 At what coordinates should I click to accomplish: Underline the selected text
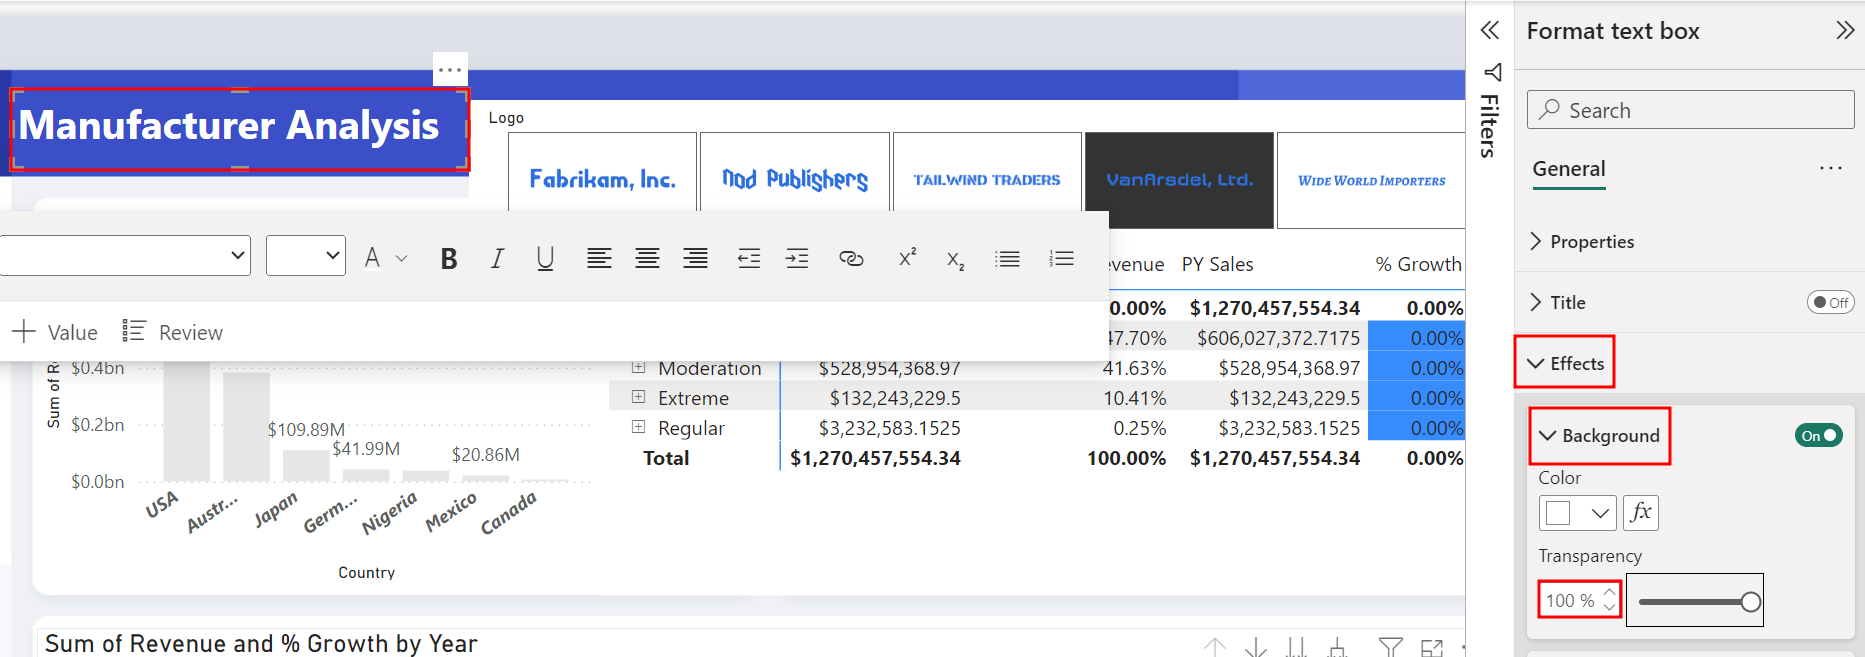[545, 259]
